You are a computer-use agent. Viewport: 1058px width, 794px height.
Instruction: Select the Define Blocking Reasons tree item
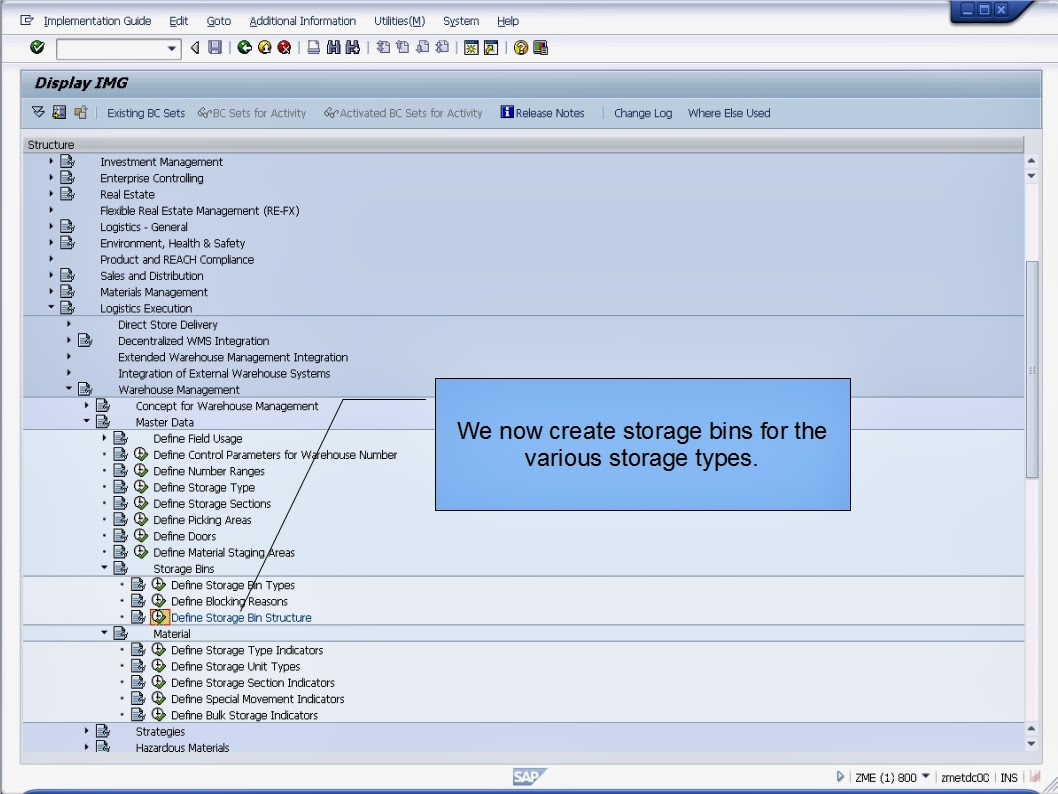229,601
